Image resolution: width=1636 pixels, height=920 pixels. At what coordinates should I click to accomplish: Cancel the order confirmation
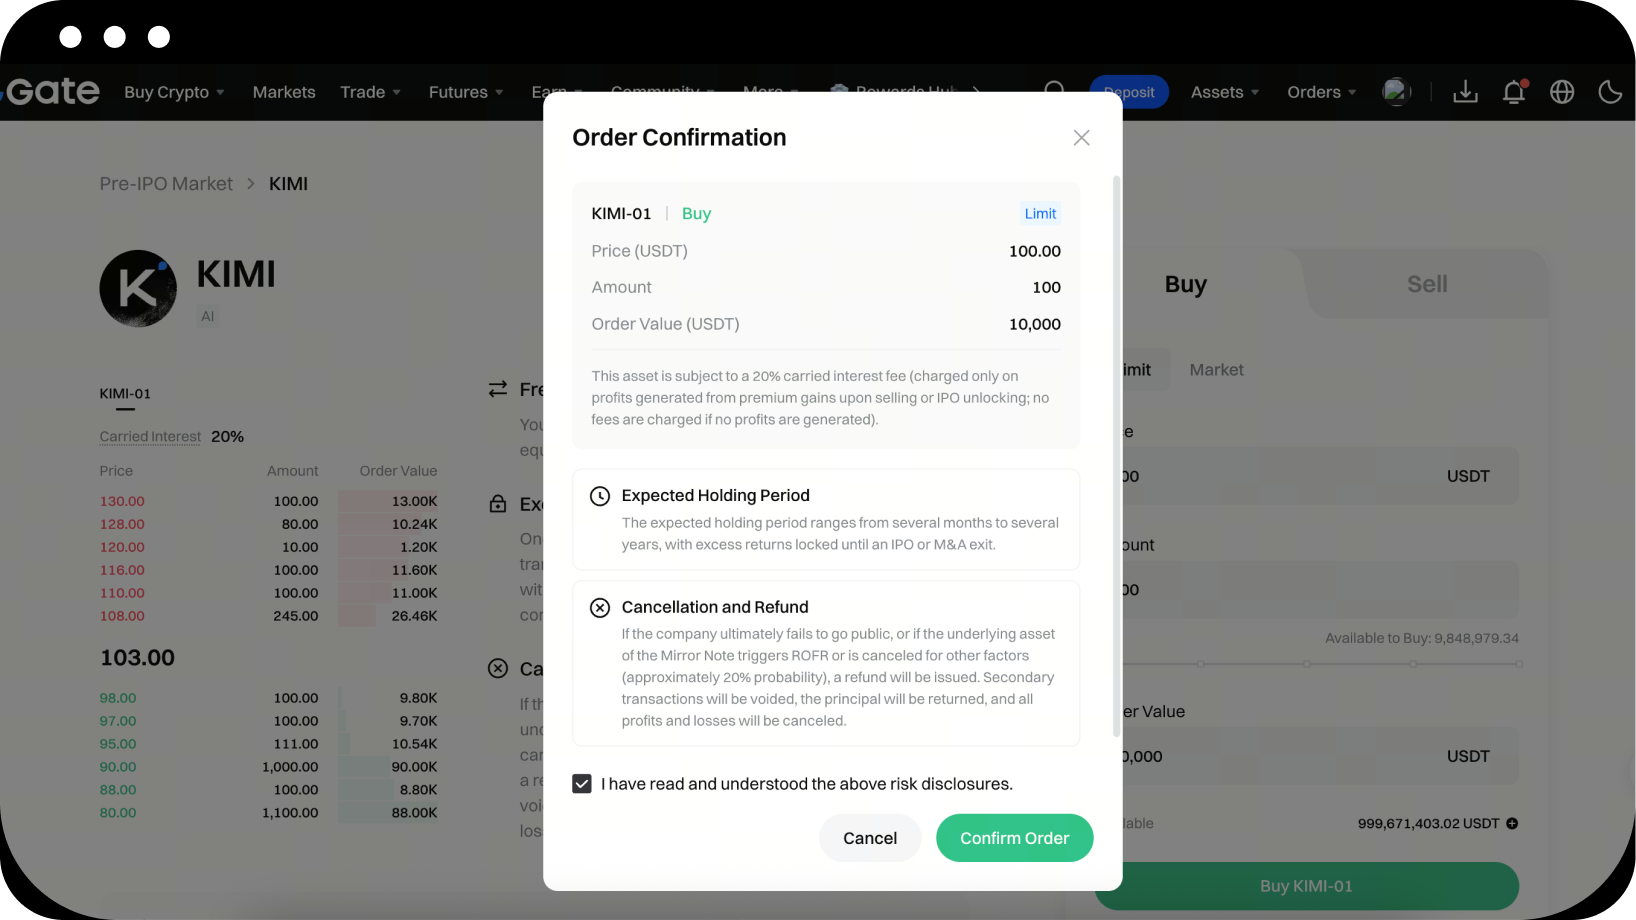tap(870, 838)
